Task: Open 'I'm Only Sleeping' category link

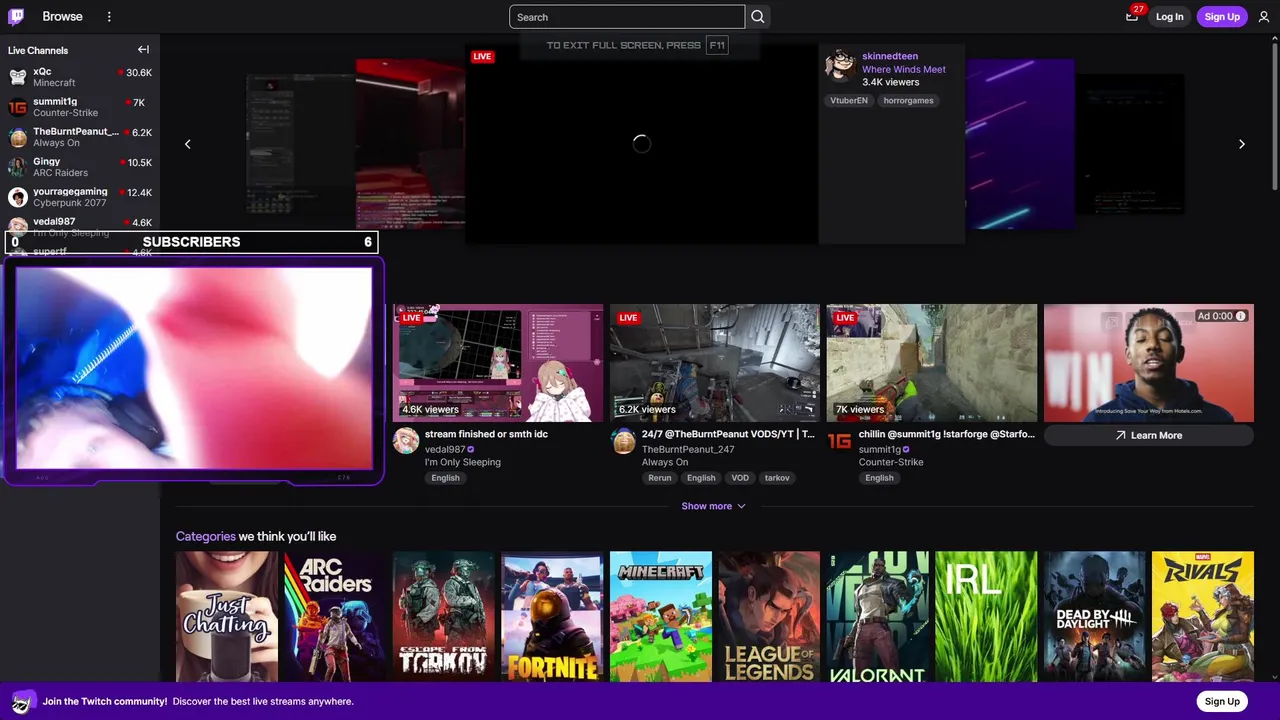Action: (x=463, y=462)
